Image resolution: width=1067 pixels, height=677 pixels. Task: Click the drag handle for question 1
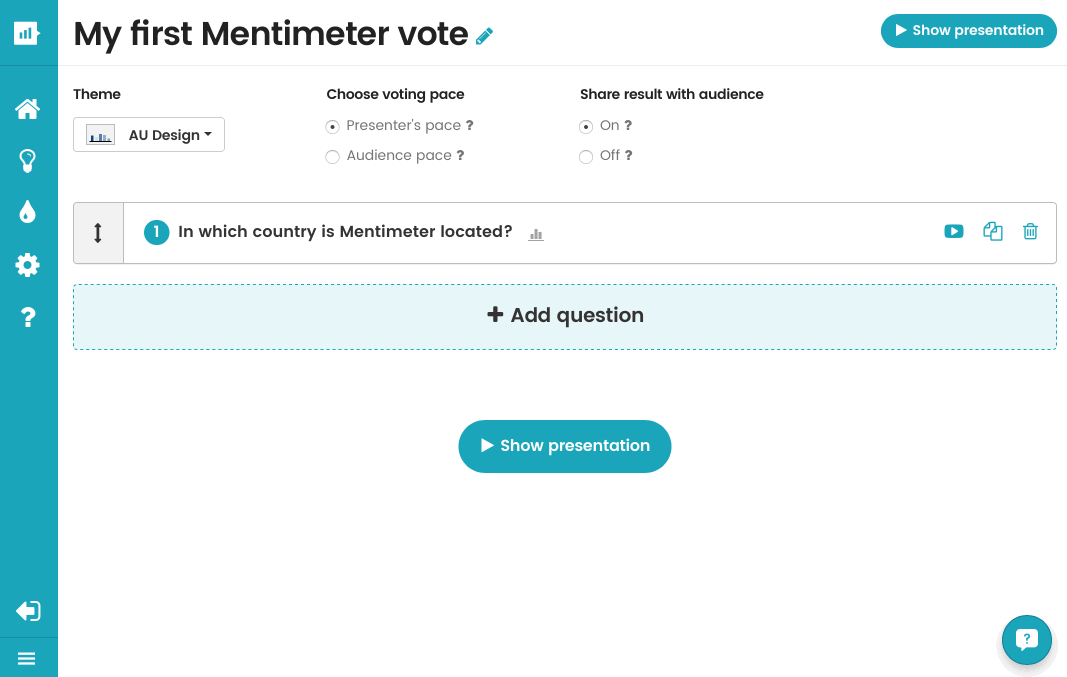(98, 233)
